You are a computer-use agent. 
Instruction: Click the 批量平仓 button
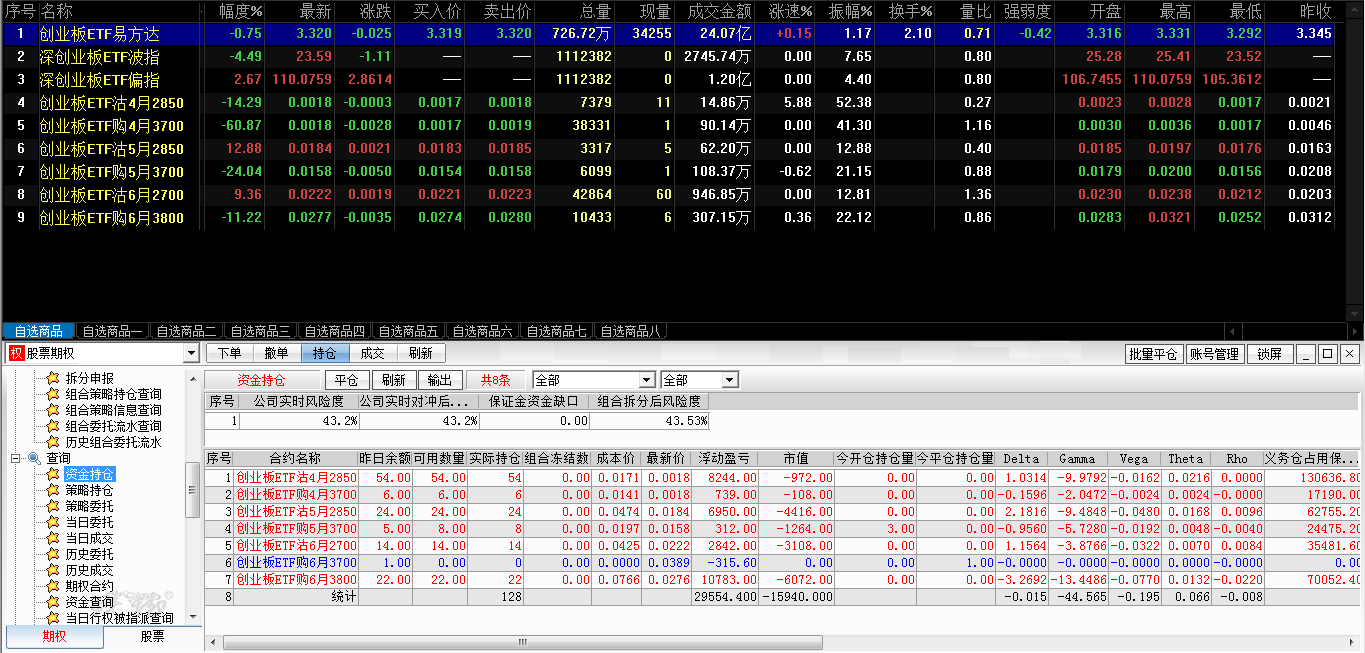click(x=1153, y=354)
